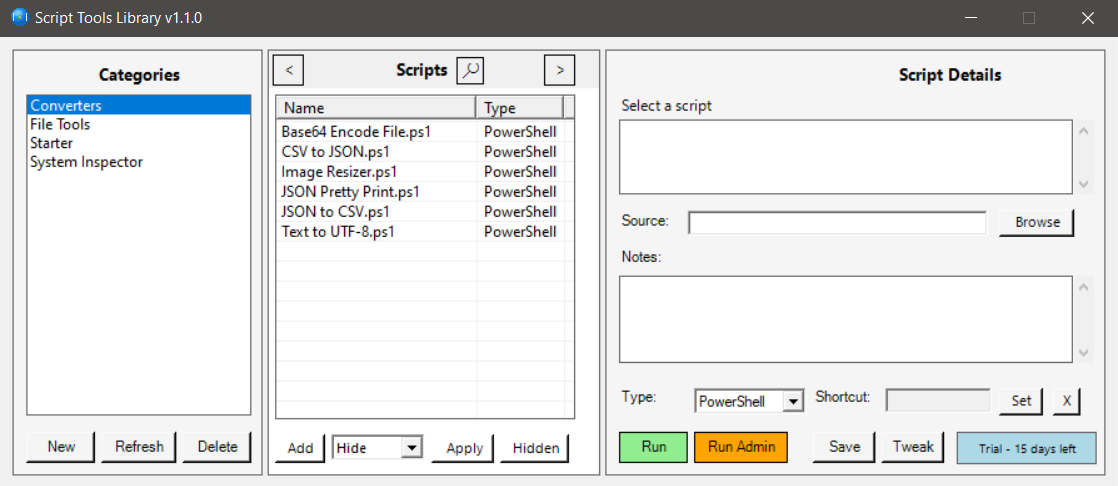Viewport: 1118px width, 486px height.
Task: Select the System Inspector category
Action: [139, 162]
